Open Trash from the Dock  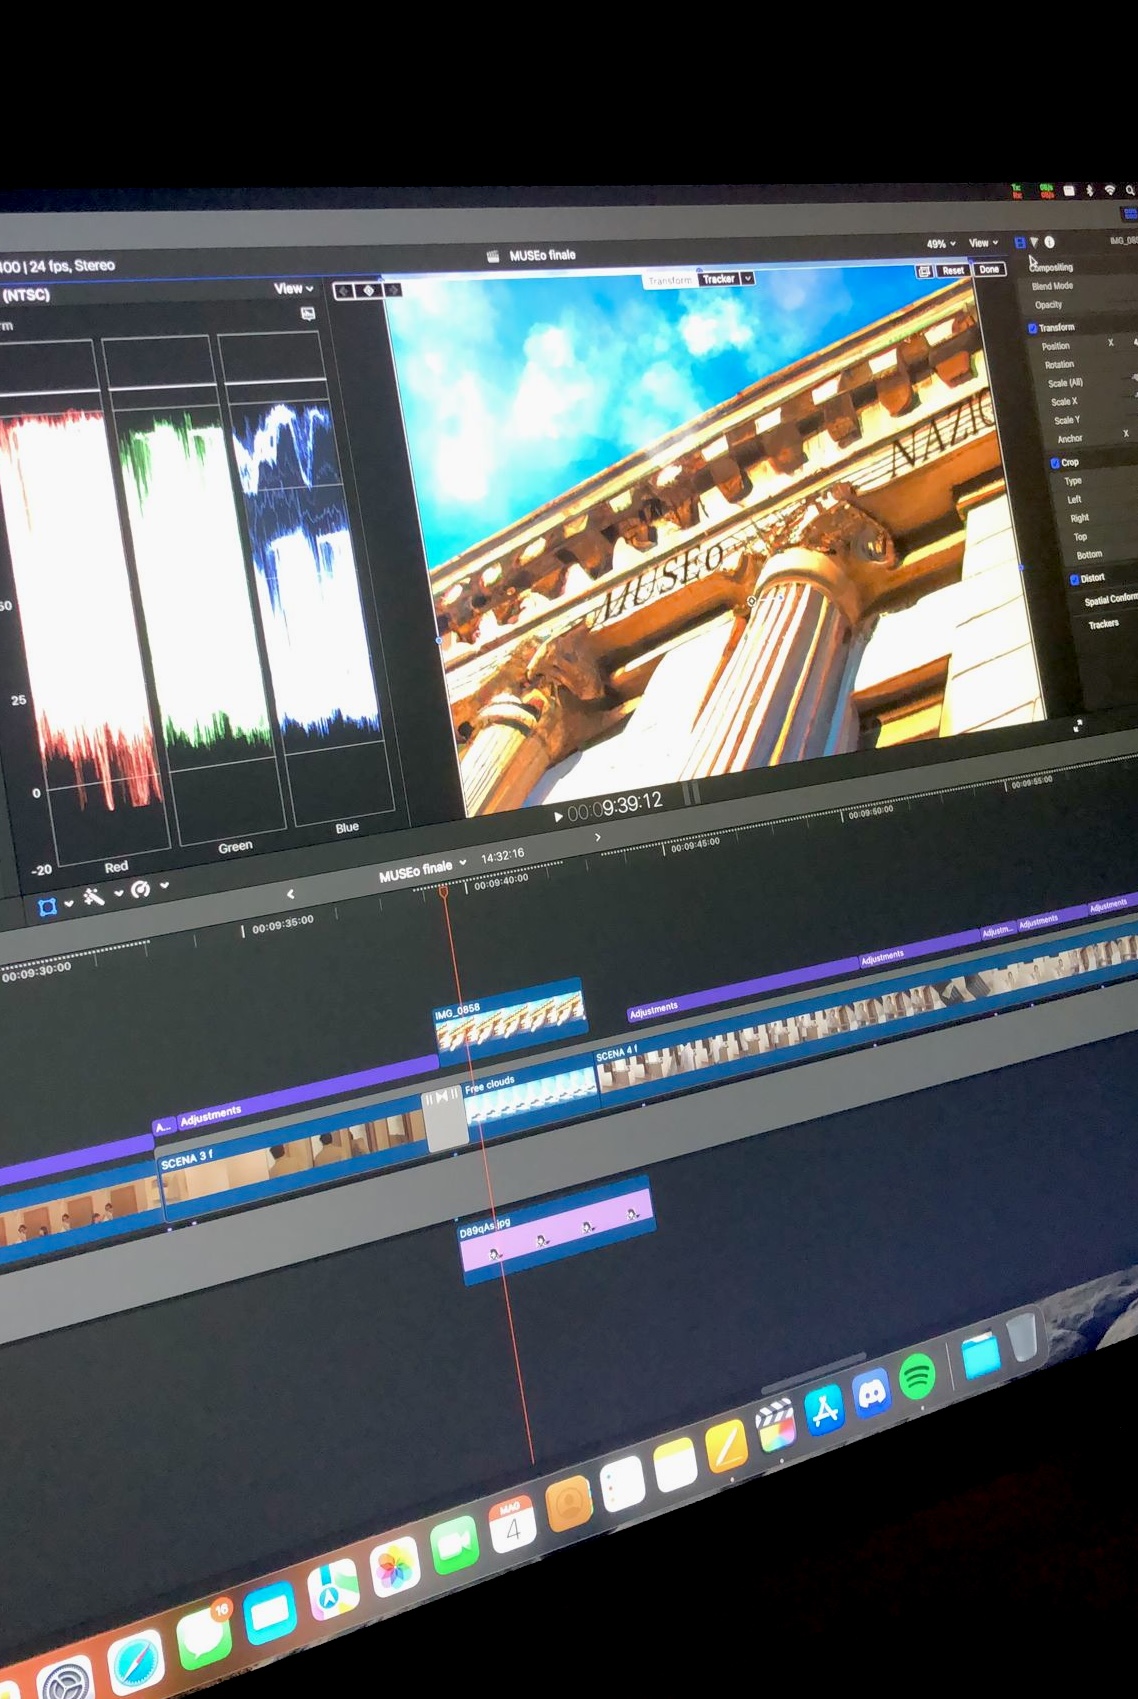[x=1023, y=1338]
